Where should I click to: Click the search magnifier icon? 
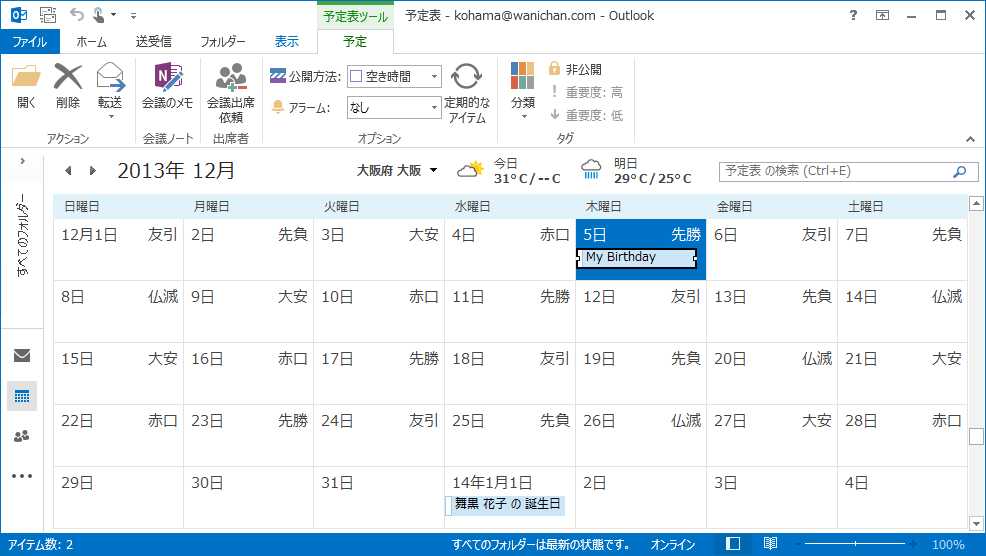pyautogui.click(x=960, y=171)
